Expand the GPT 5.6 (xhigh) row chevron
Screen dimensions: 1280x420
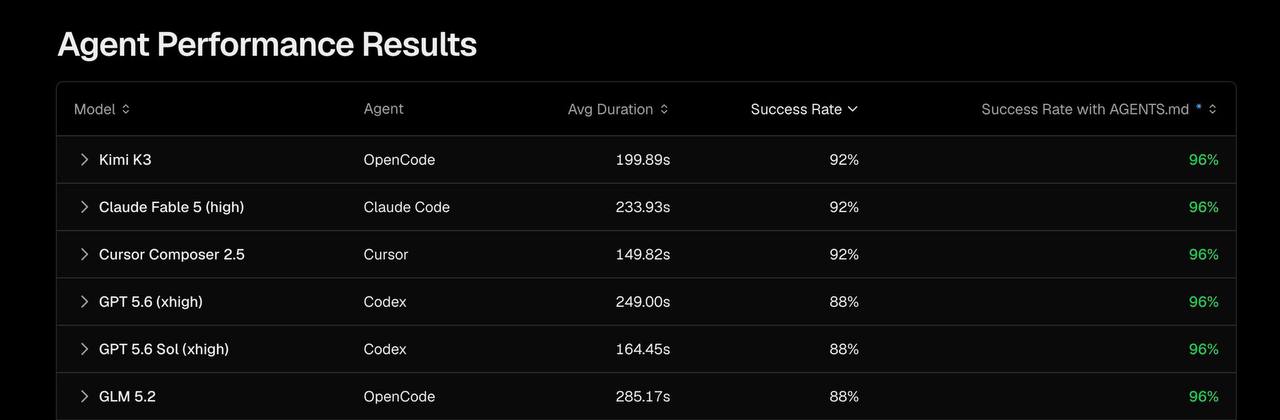(x=84, y=302)
